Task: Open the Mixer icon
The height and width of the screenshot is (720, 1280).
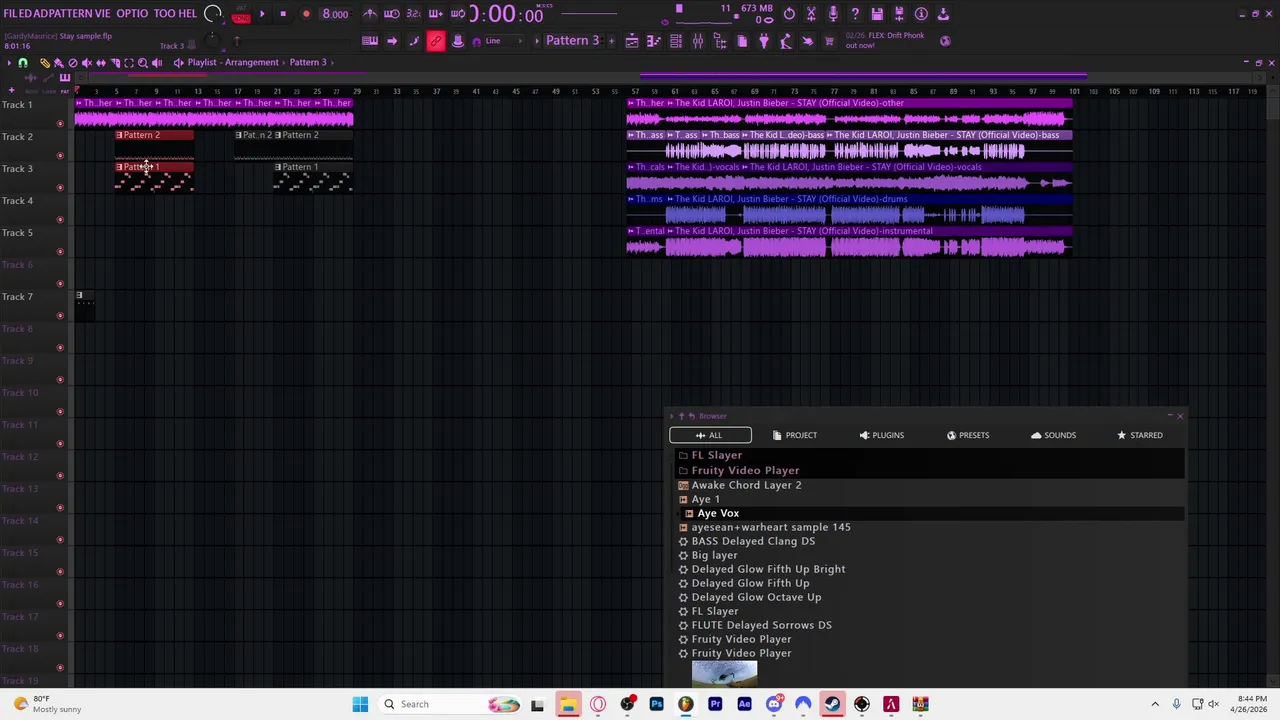Action: pyautogui.click(x=697, y=41)
